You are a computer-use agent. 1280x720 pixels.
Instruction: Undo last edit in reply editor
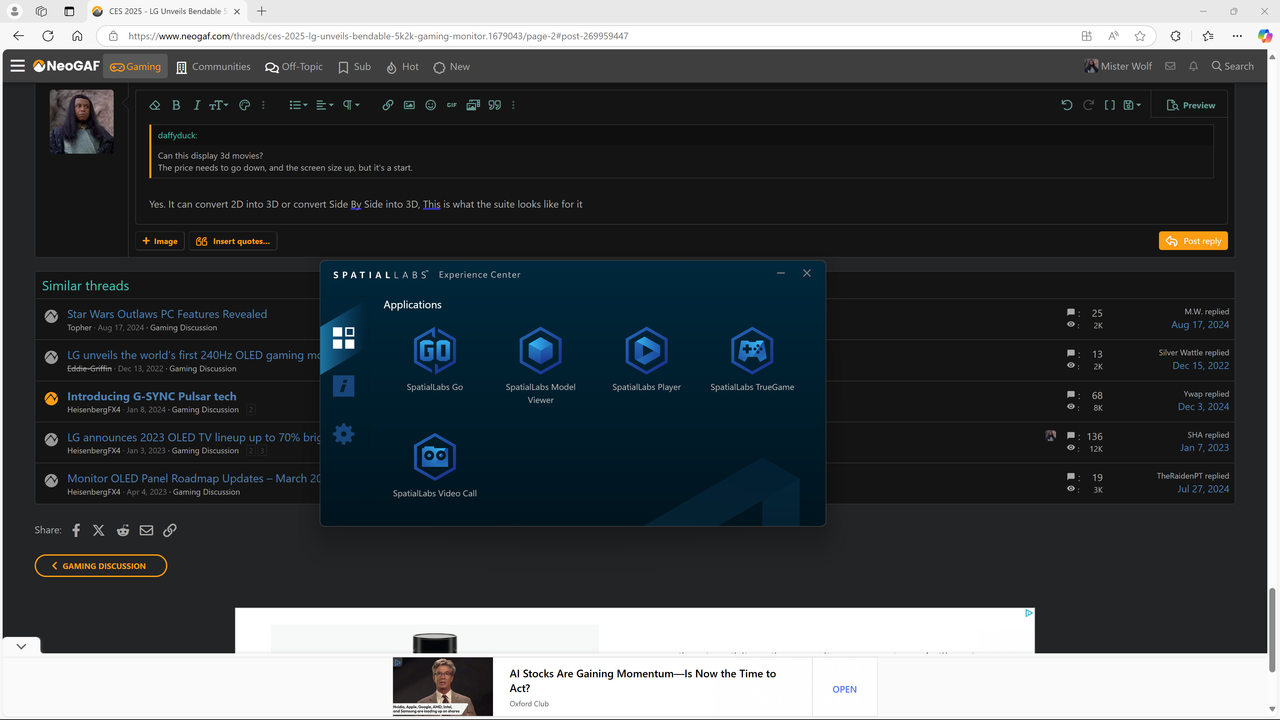point(1067,105)
